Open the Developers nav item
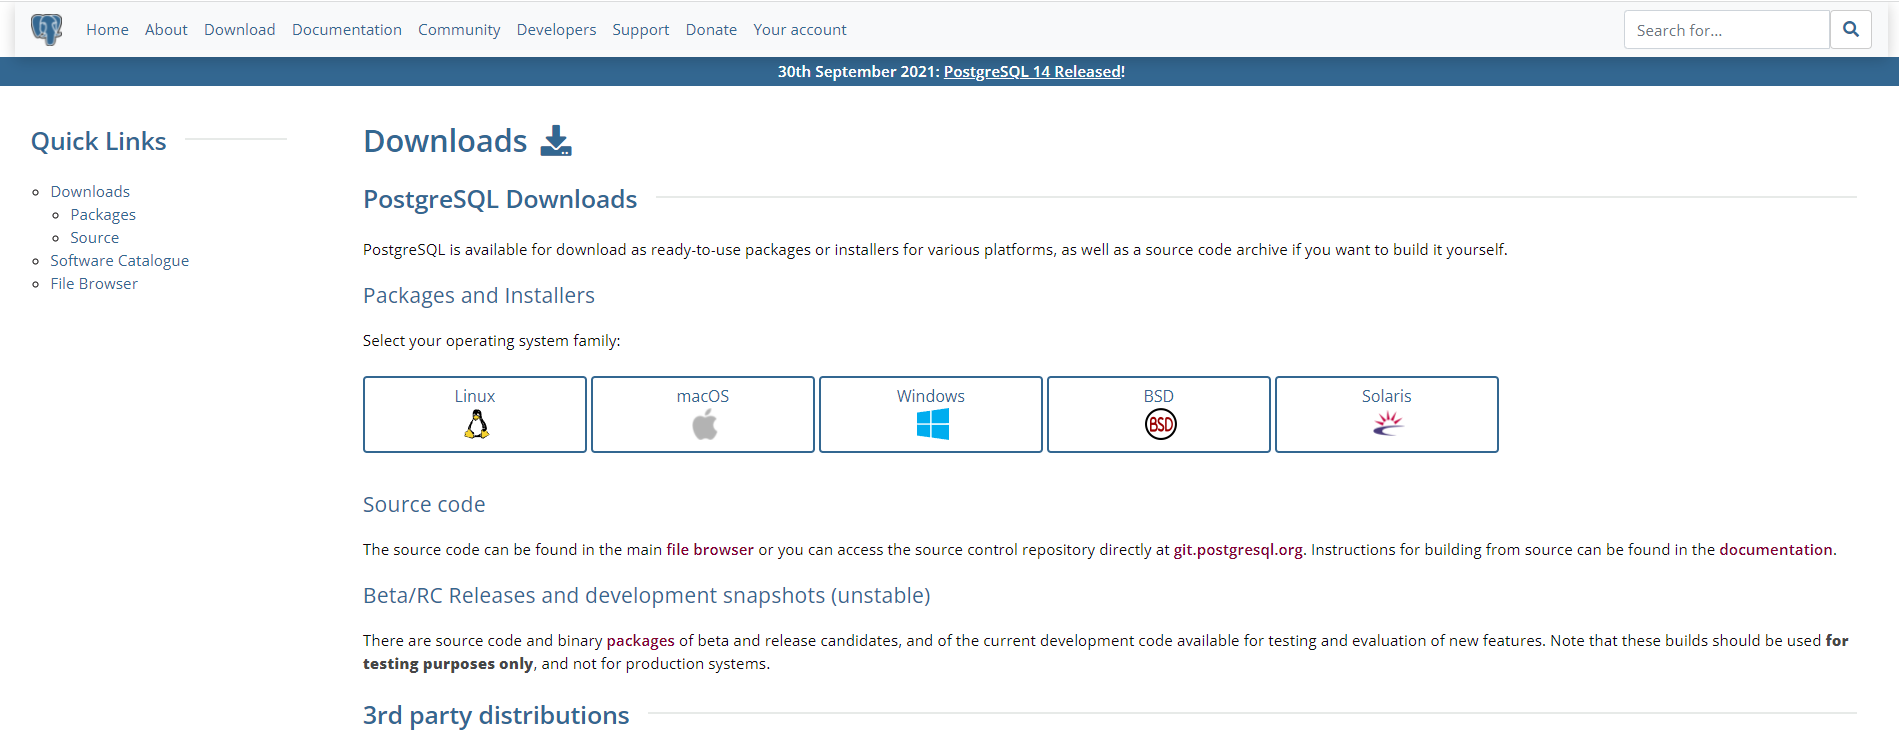Image resolution: width=1899 pixels, height=731 pixels. click(x=556, y=30)
